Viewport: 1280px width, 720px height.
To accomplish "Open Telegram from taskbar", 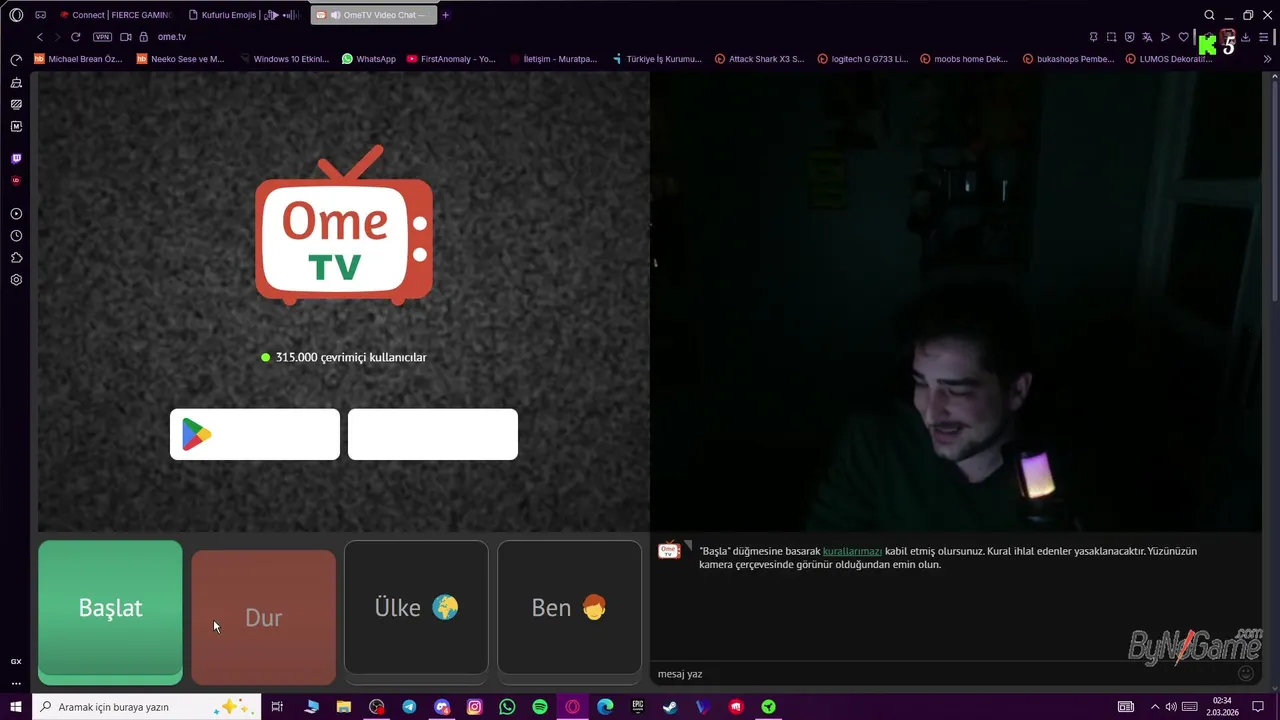I will point(409,707).
